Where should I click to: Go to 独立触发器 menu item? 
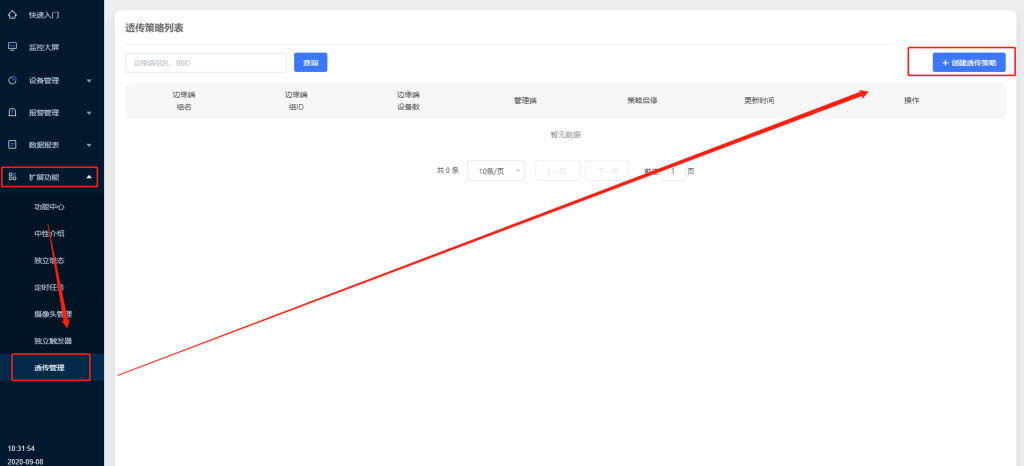pos(53,341)
